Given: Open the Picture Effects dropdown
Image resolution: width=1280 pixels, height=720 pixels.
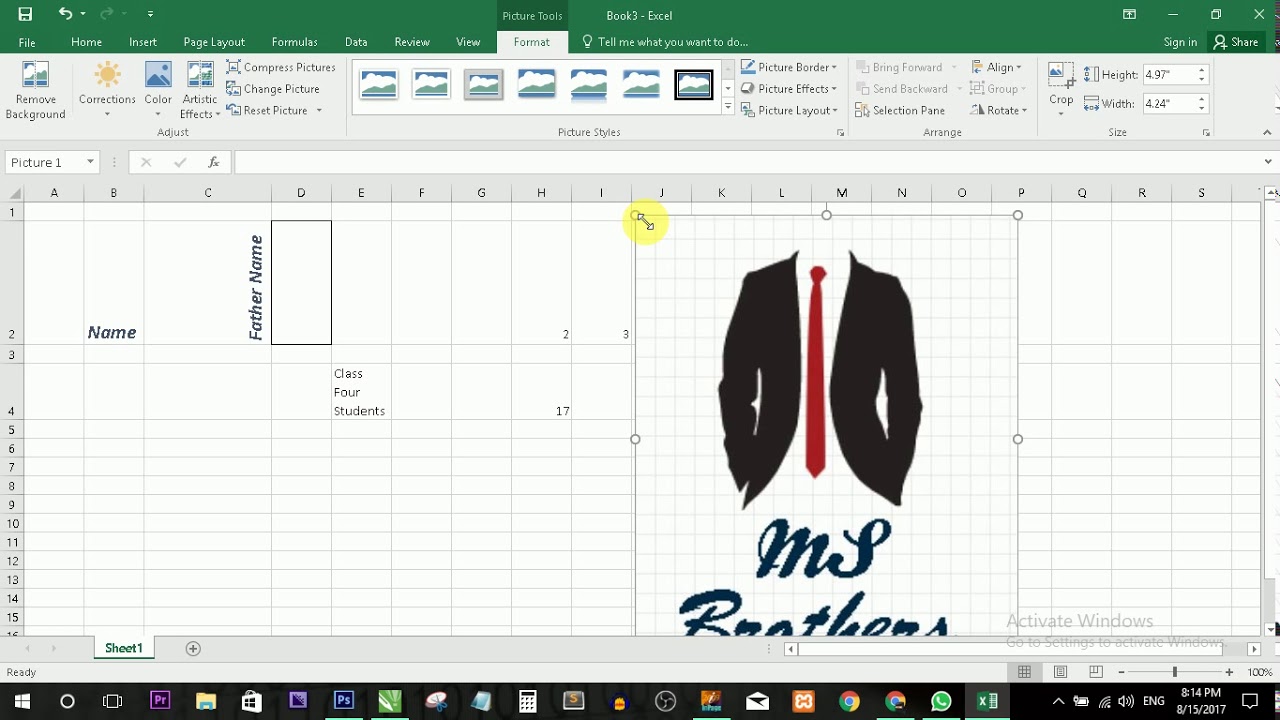Looking at the screenshot, I should [790, 89].
